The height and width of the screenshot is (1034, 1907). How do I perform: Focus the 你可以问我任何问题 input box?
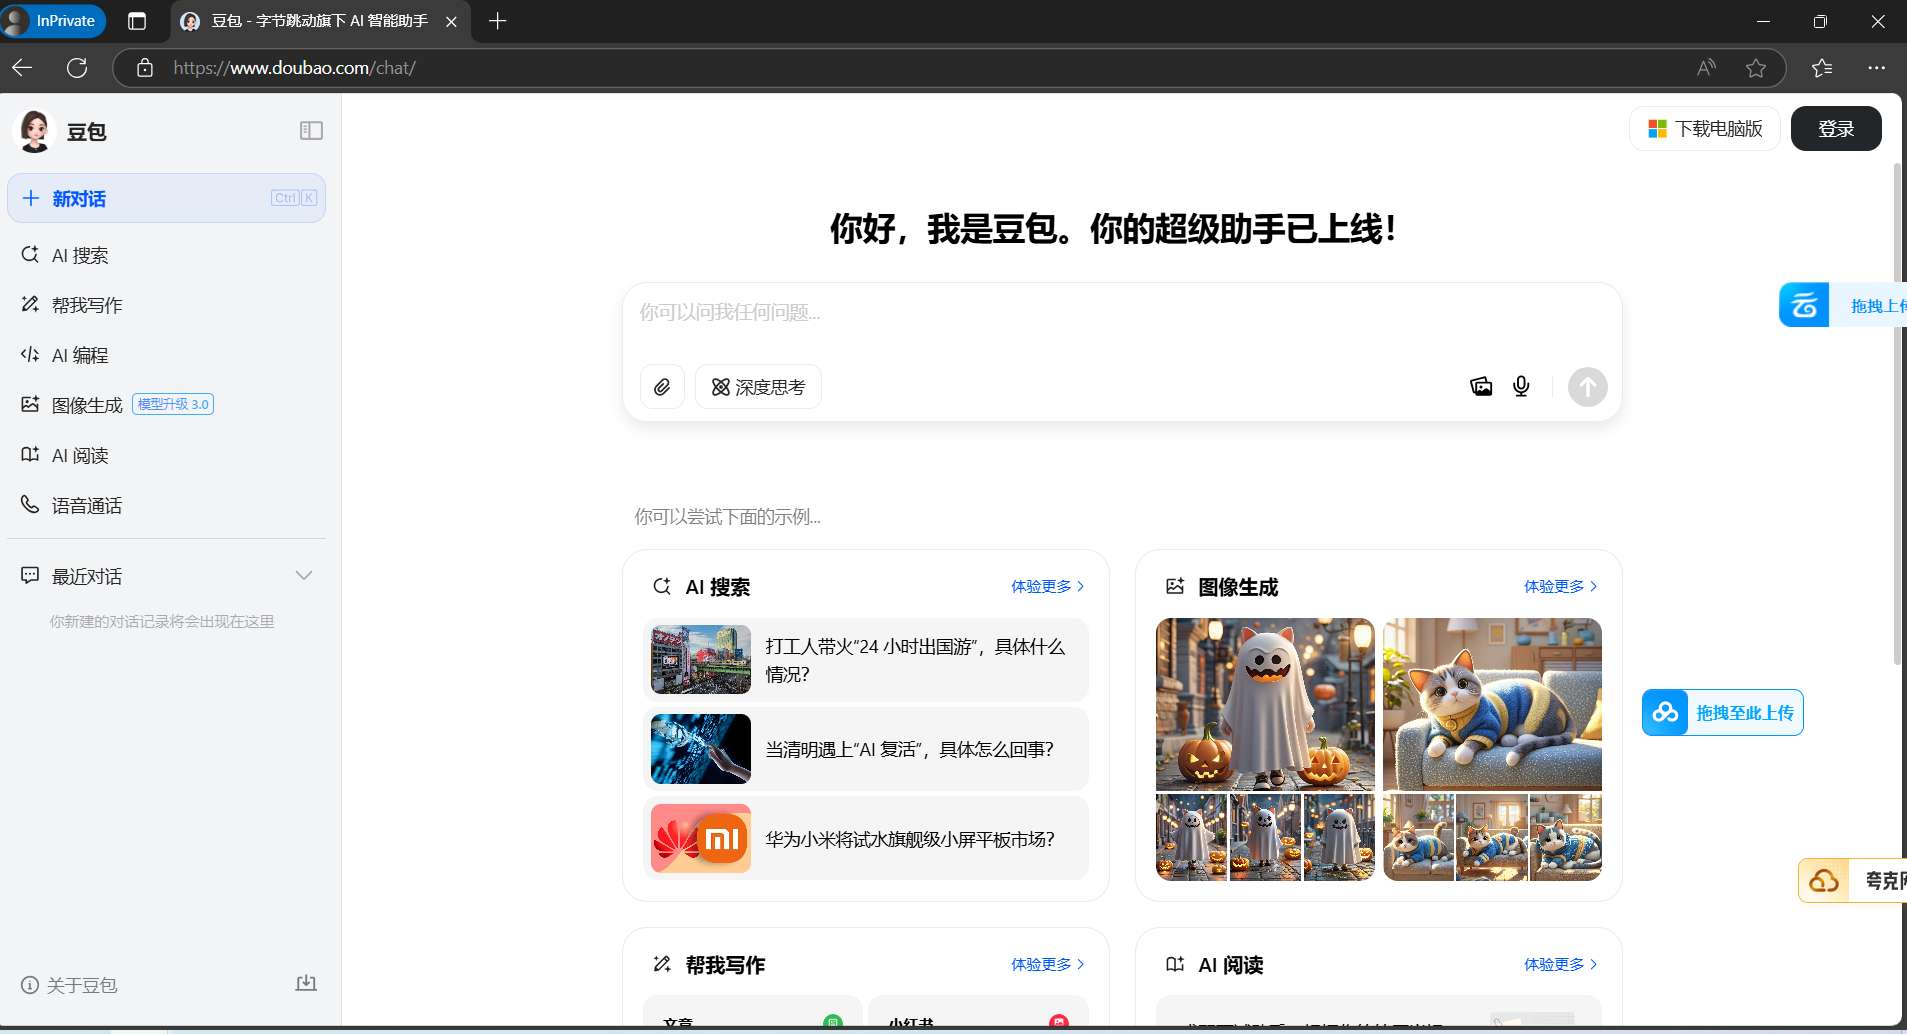click(x=1121, y=313)
